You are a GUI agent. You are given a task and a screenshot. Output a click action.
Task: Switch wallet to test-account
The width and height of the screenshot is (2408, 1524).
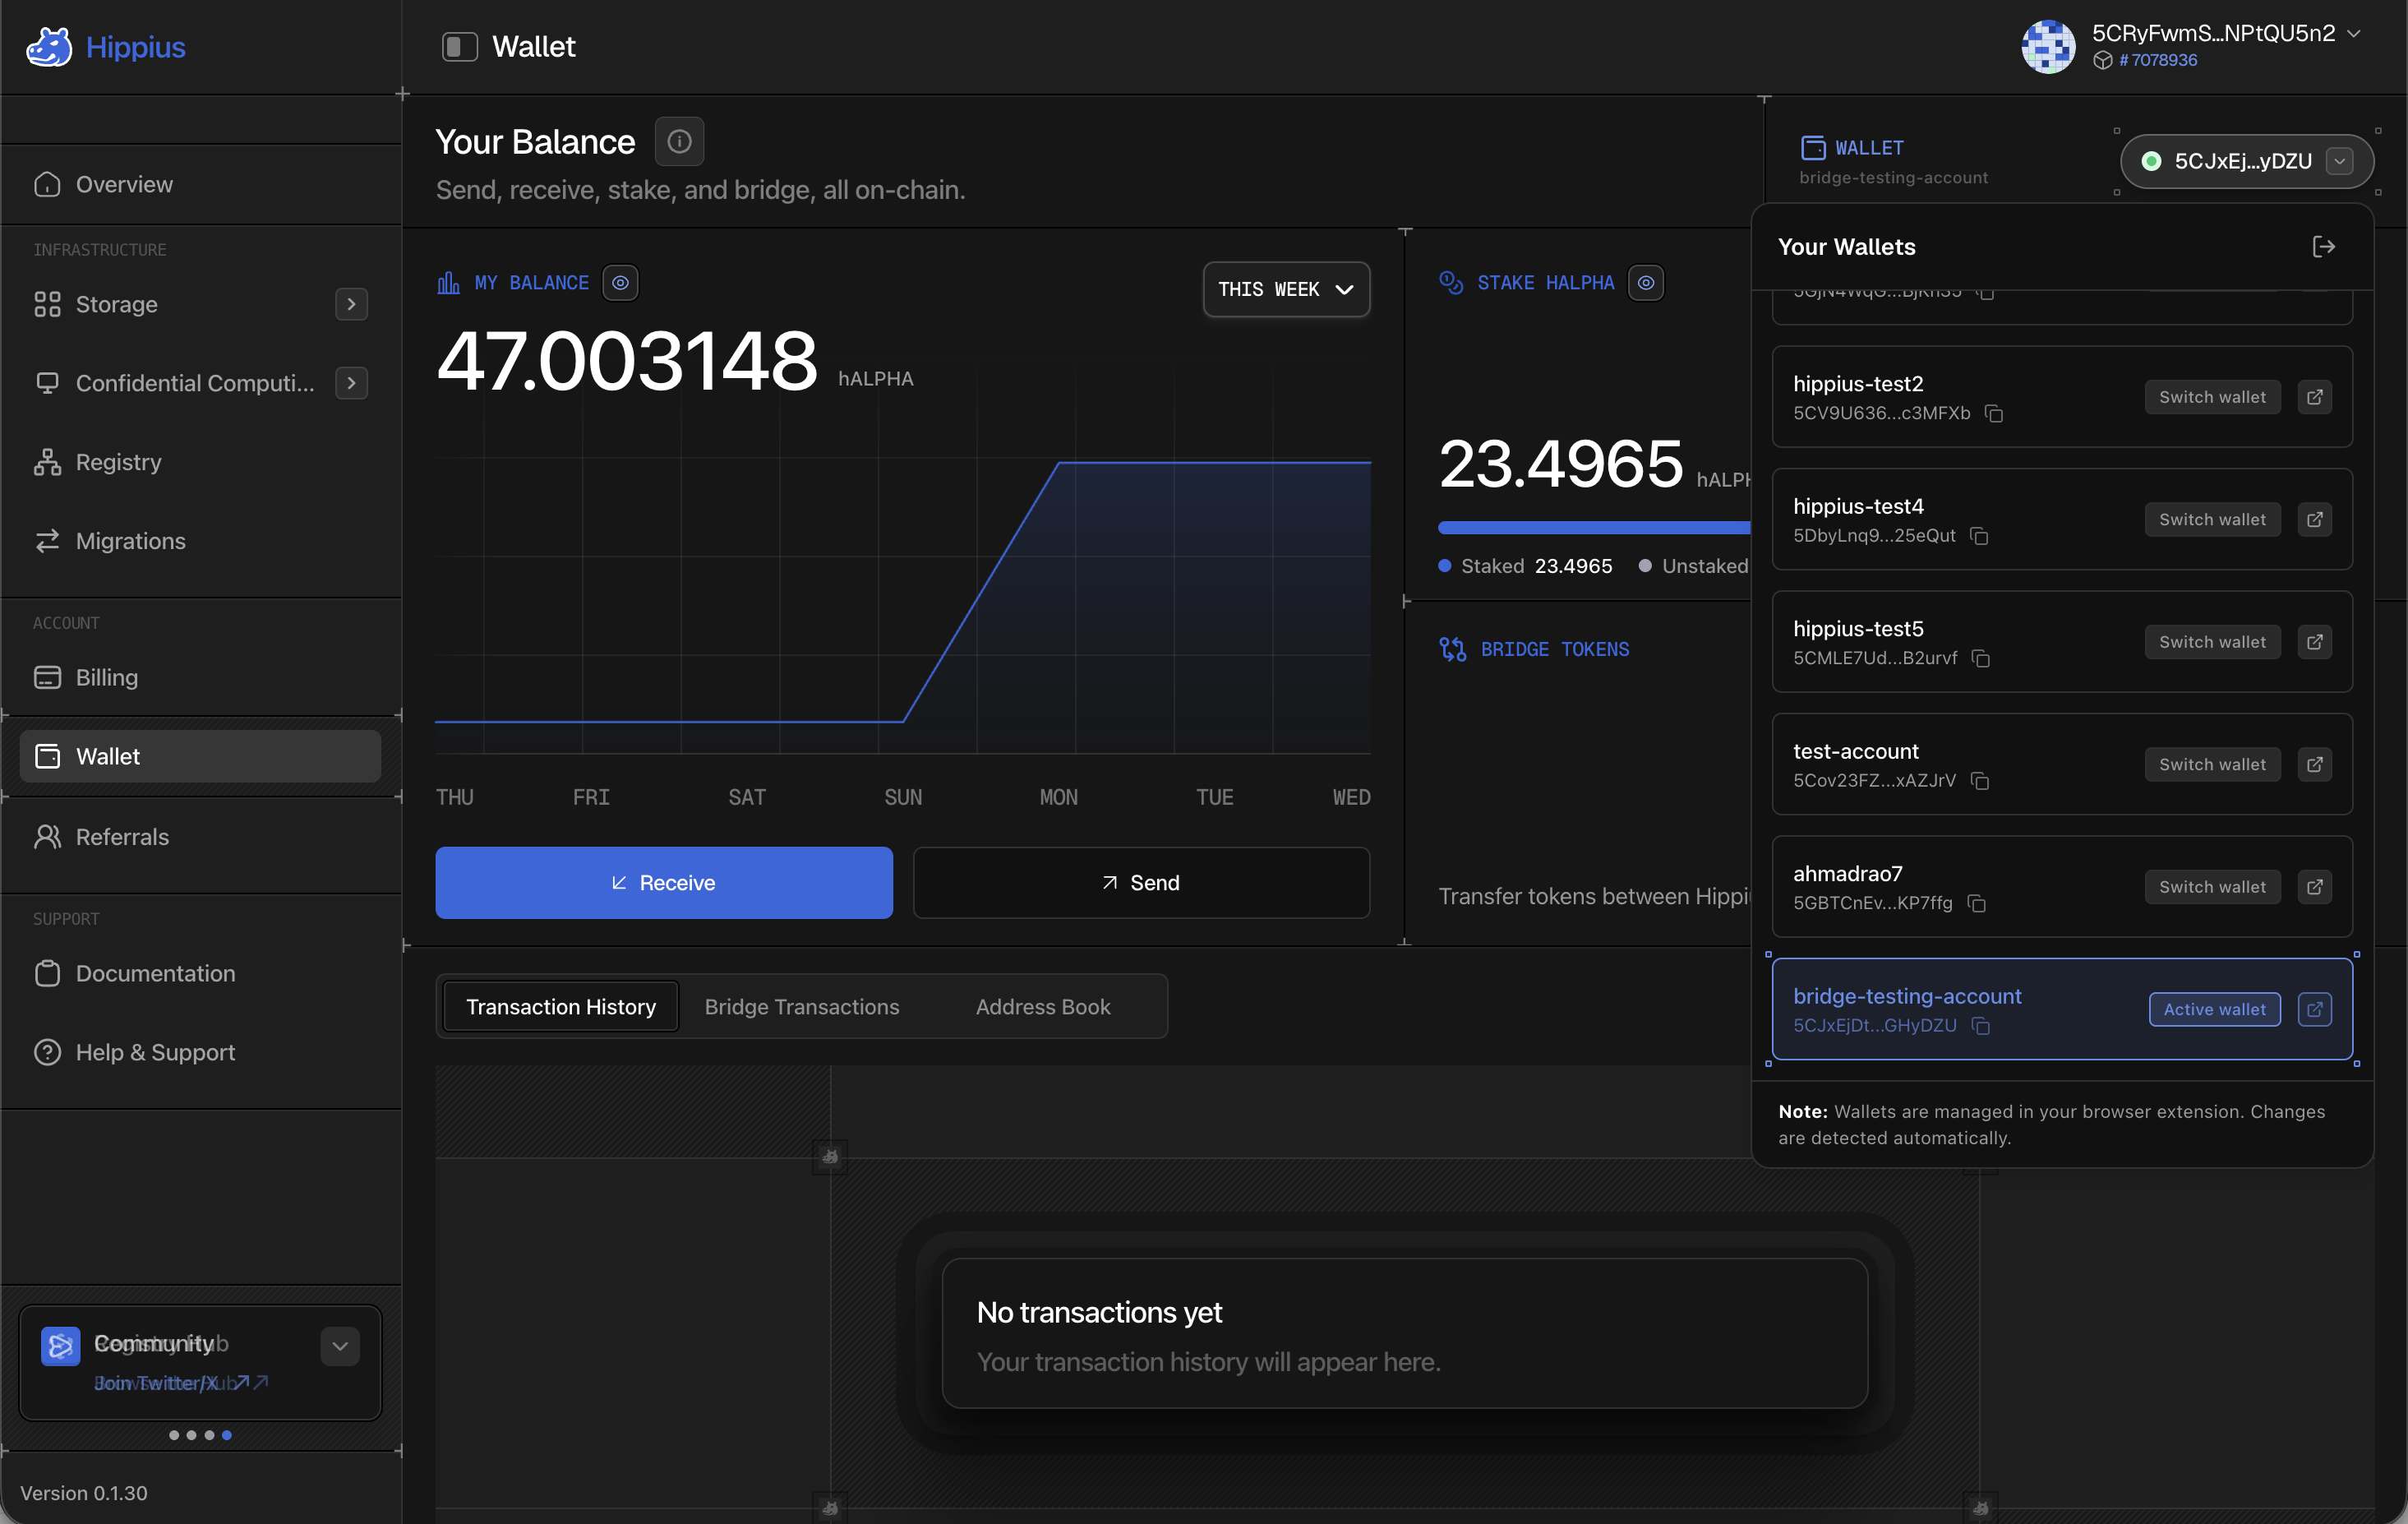2212,764
